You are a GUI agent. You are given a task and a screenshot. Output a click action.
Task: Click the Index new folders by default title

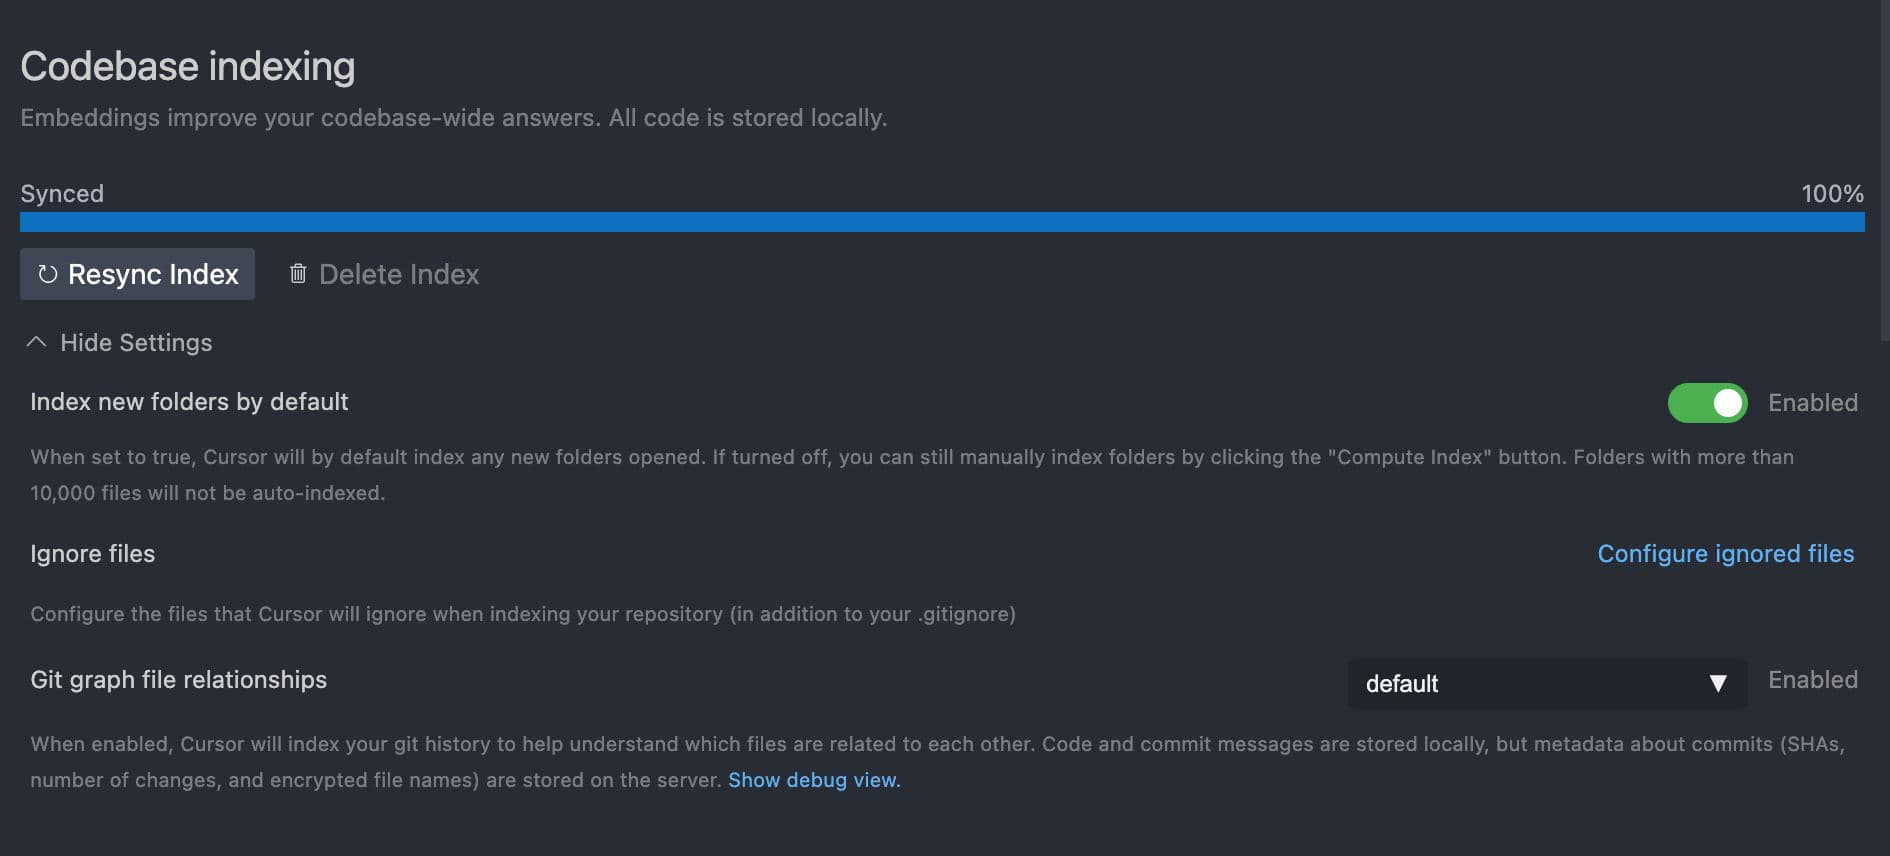click(189, 402)
